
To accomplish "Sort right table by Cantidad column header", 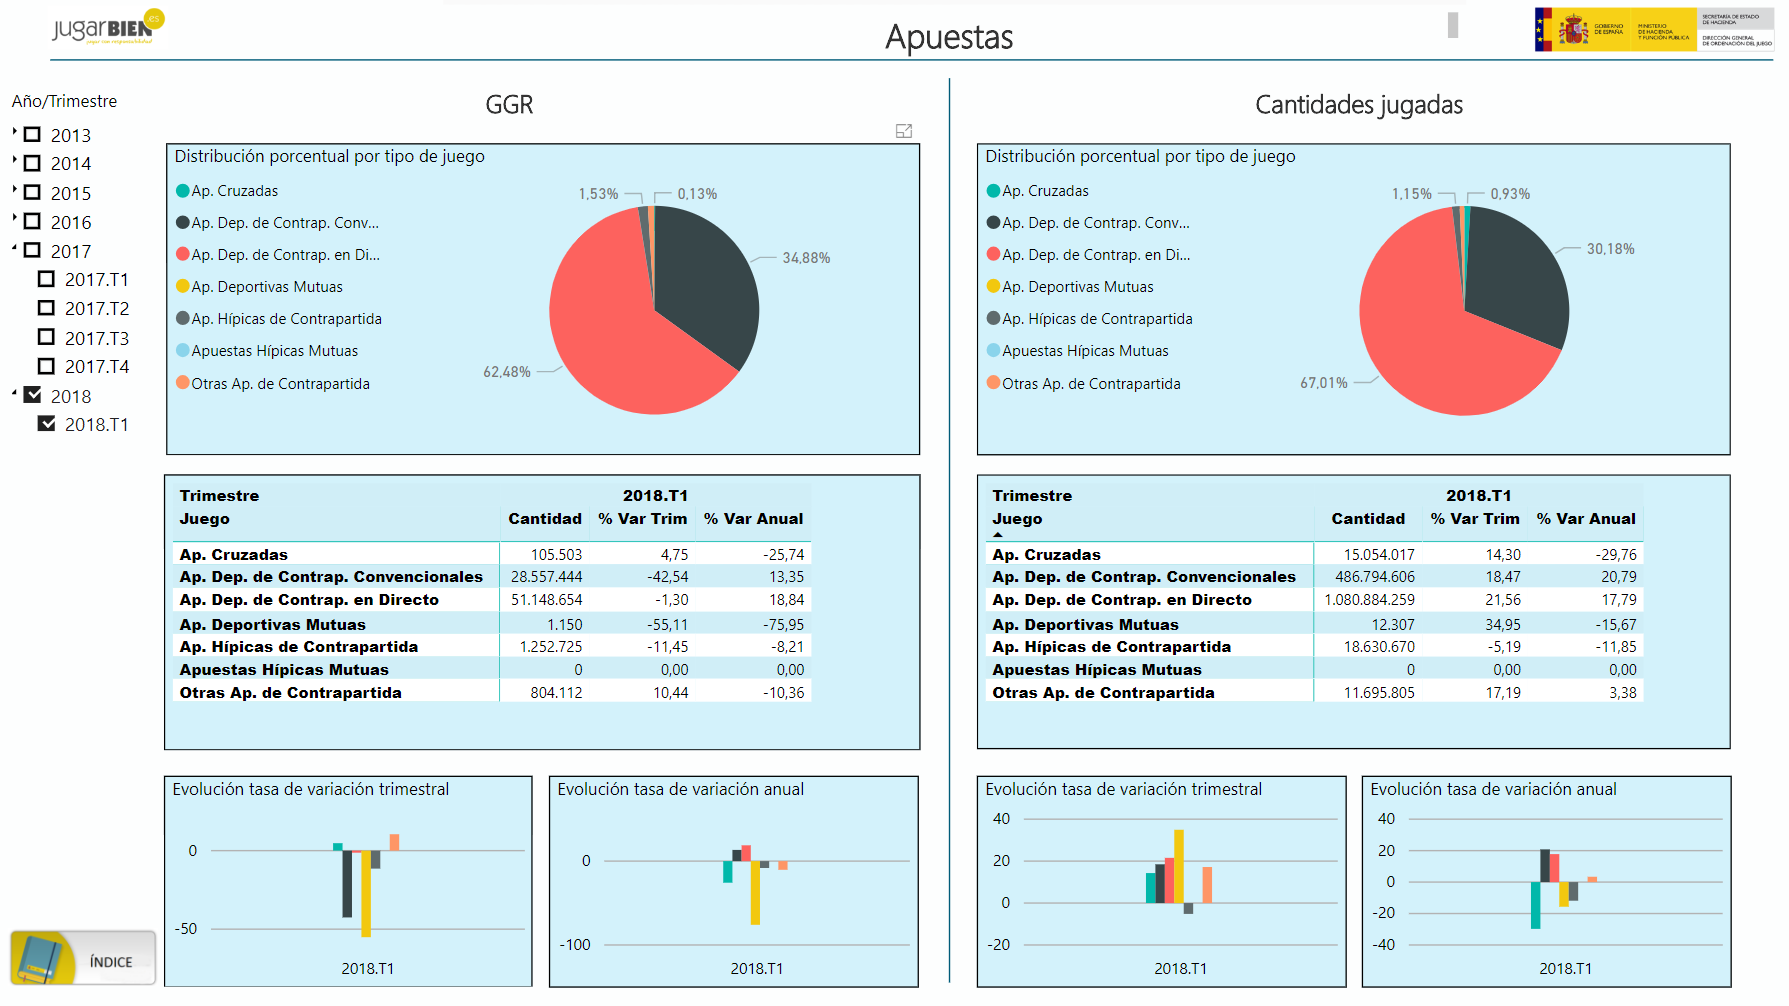I will click(1367, 519).
